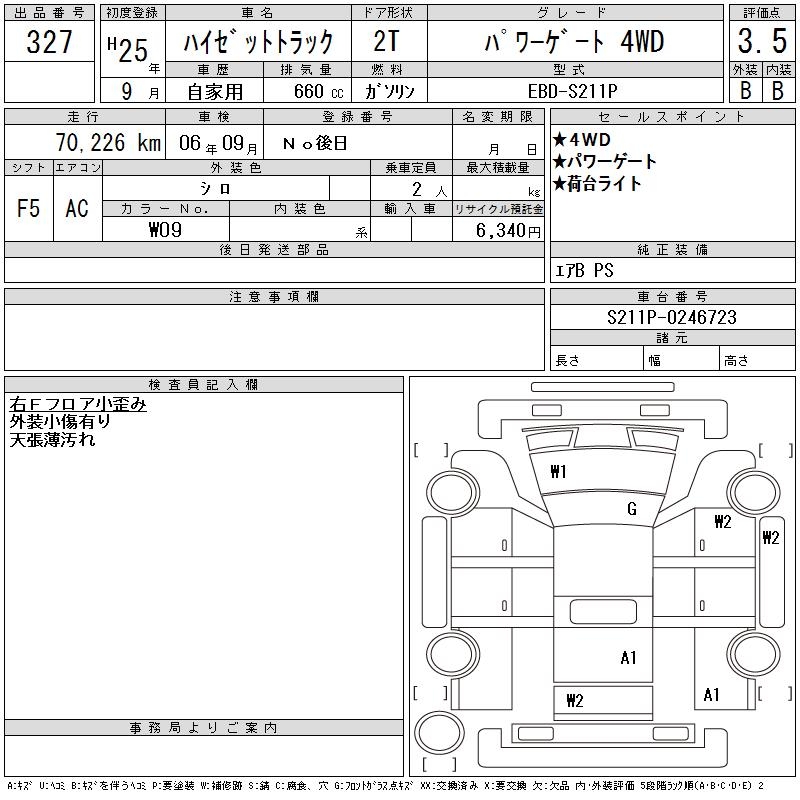The height and width of the screenshot is (800, 800).
Task: Click chassis number S211P-0246723
Action: [672, 317]
